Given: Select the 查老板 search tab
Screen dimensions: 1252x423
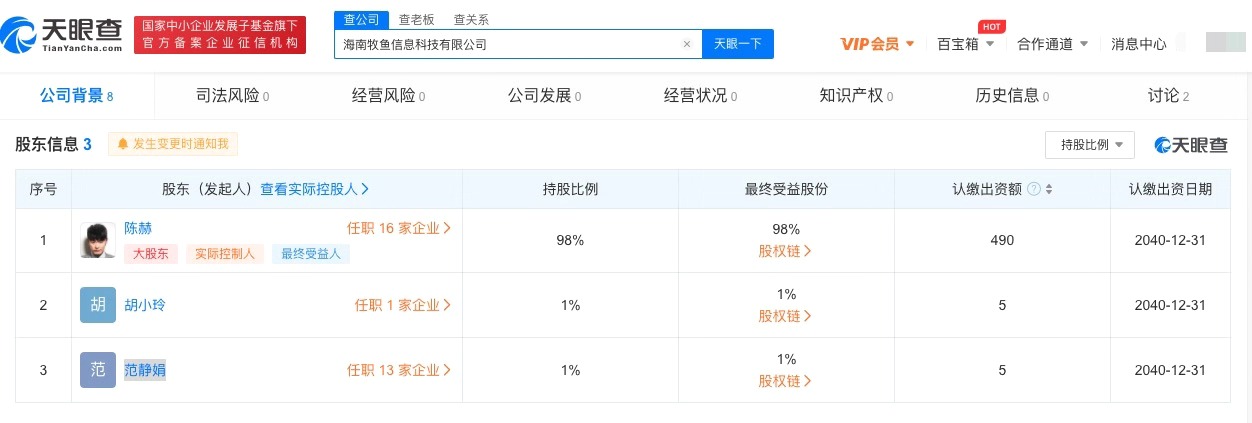Looking at the screenshot, I should click(416, 19).
